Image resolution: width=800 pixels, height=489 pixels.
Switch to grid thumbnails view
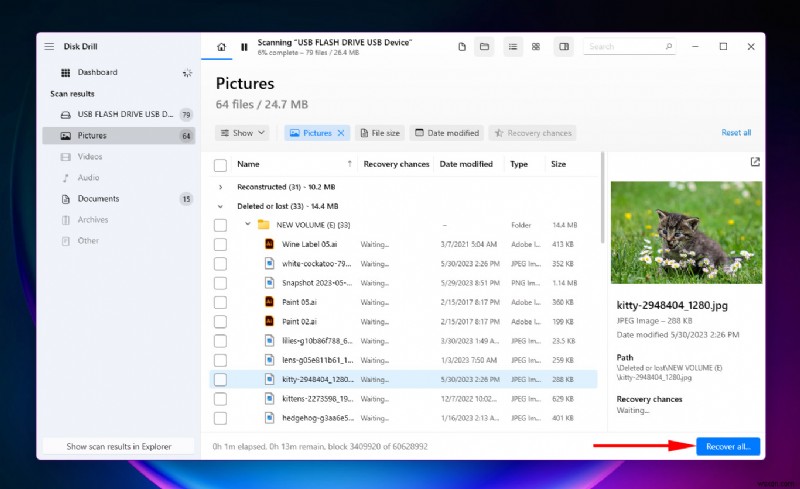coord(536,47)
